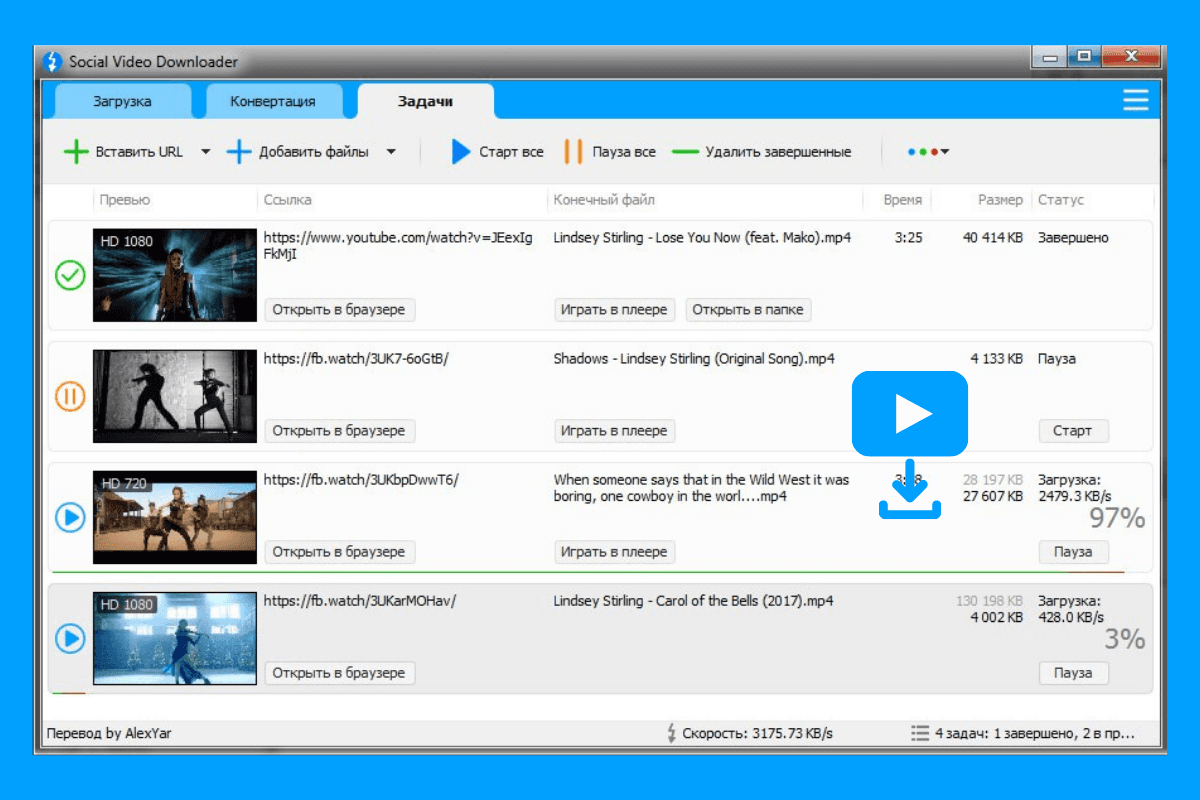Screen dimensions: 1200x800
Task: Expand the colored dots dropdown arrow
Action: pyautogui.click(x=945, y=152)
